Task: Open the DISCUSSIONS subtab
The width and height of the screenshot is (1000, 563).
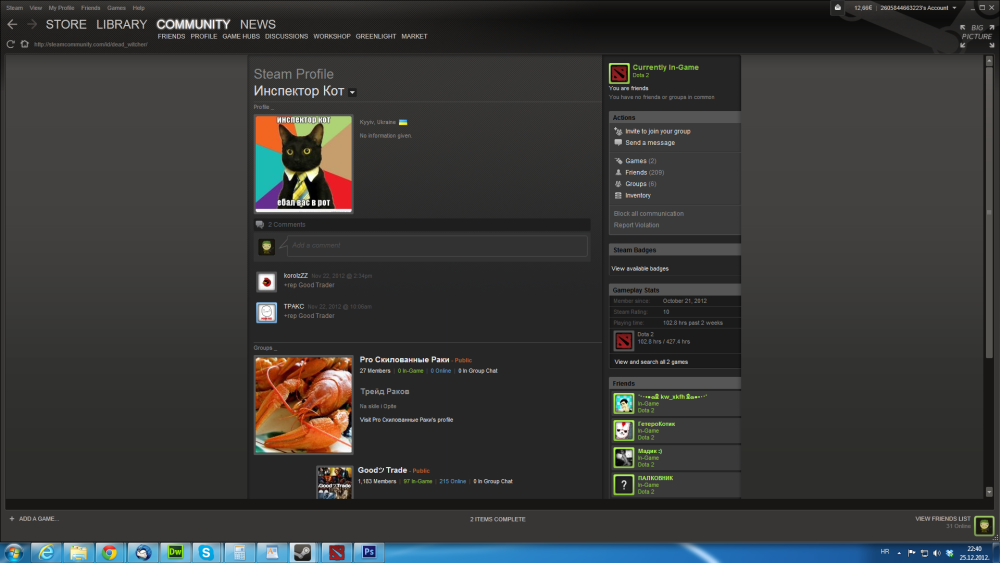Action: pos(286,36)
